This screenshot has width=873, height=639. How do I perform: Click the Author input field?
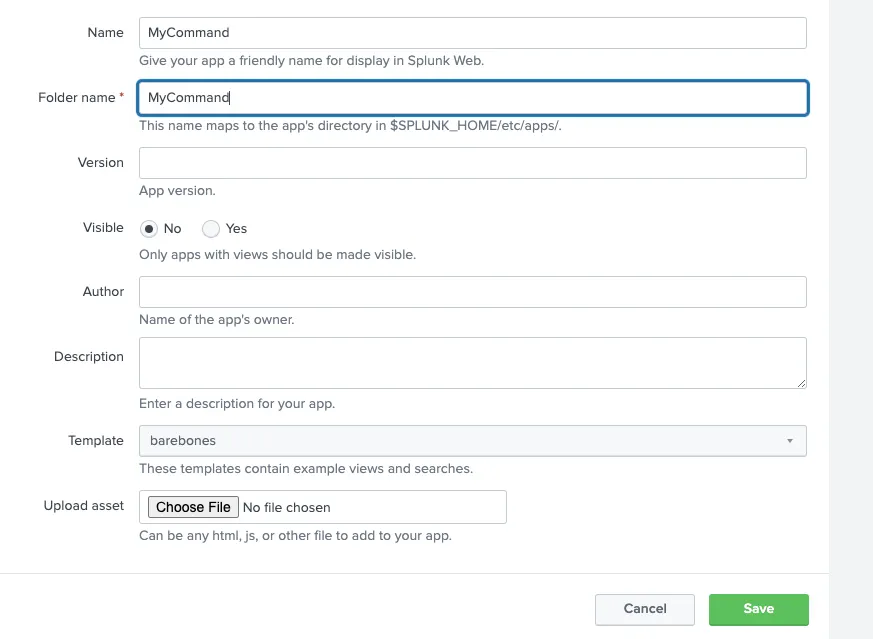point(472,291)
